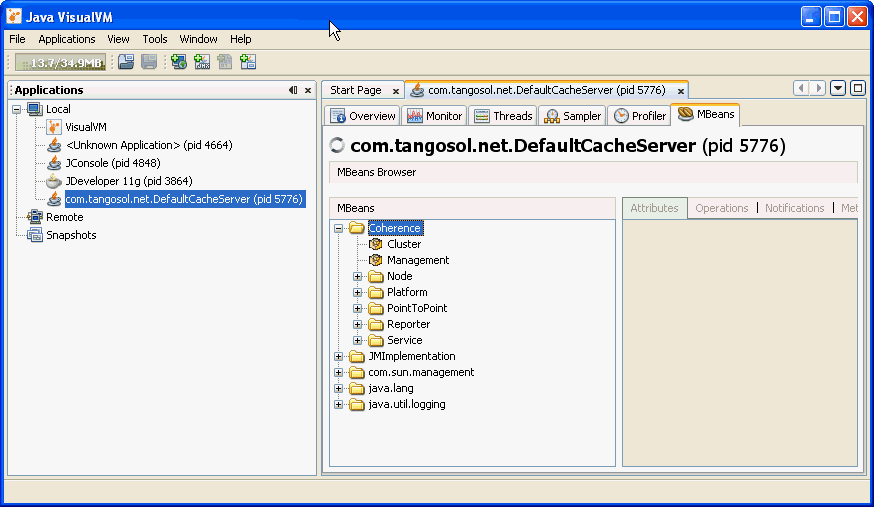Select the Coherence folder node
This screenshot has height=507, width=874.
395,228
